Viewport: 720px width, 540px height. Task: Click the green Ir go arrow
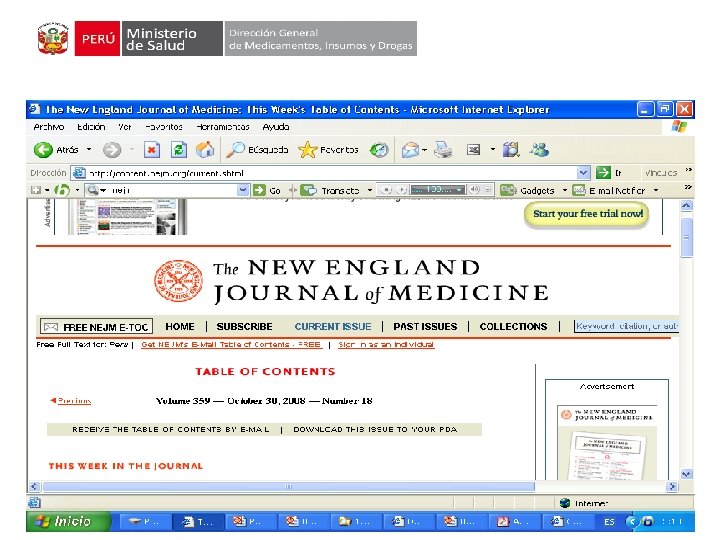[603, 173]
